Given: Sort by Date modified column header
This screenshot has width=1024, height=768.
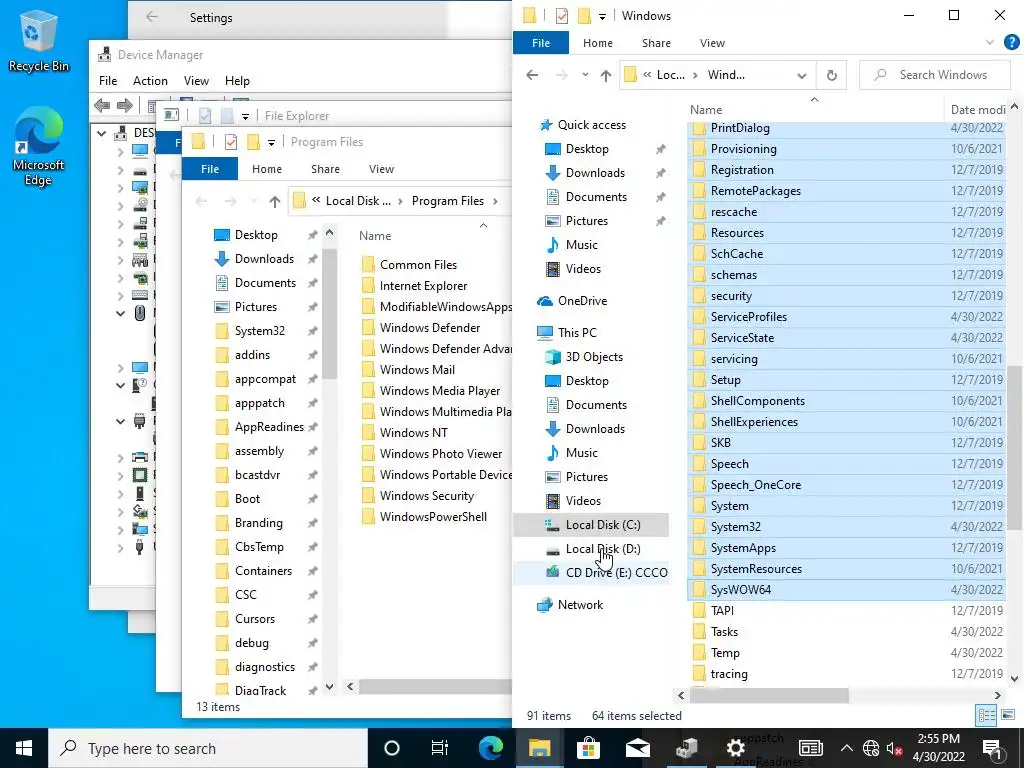Looking at the screenshot, I should pyautogui.click(x=976, y=110).
